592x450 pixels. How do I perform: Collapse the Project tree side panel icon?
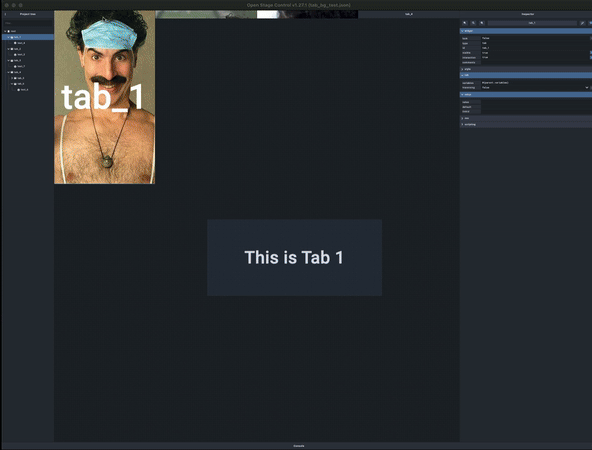coord(5,14)
